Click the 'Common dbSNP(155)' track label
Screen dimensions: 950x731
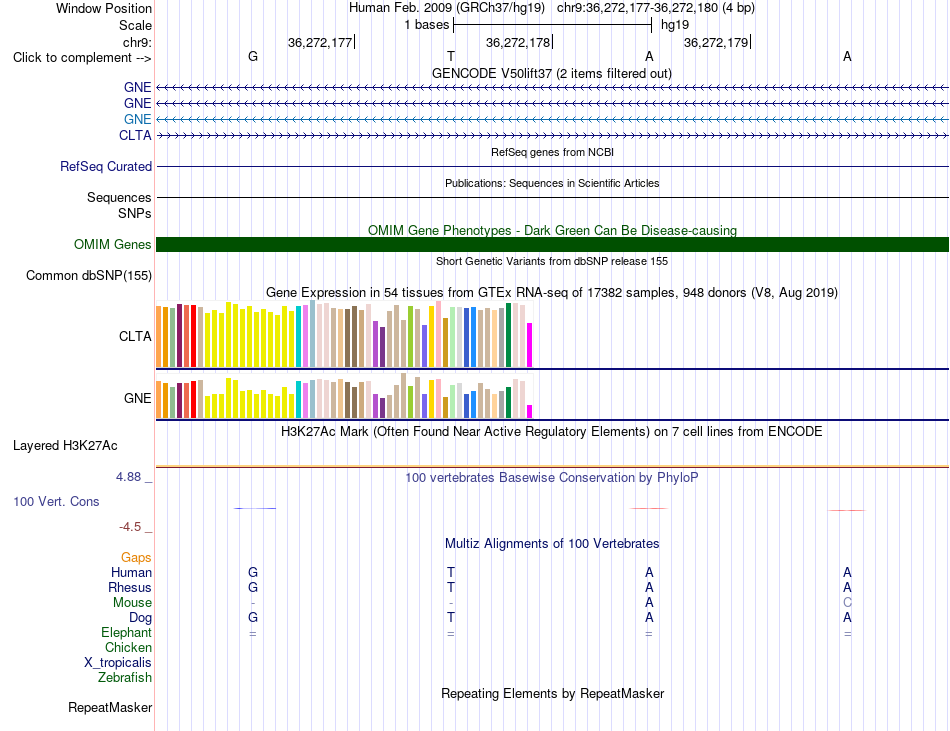89,276
